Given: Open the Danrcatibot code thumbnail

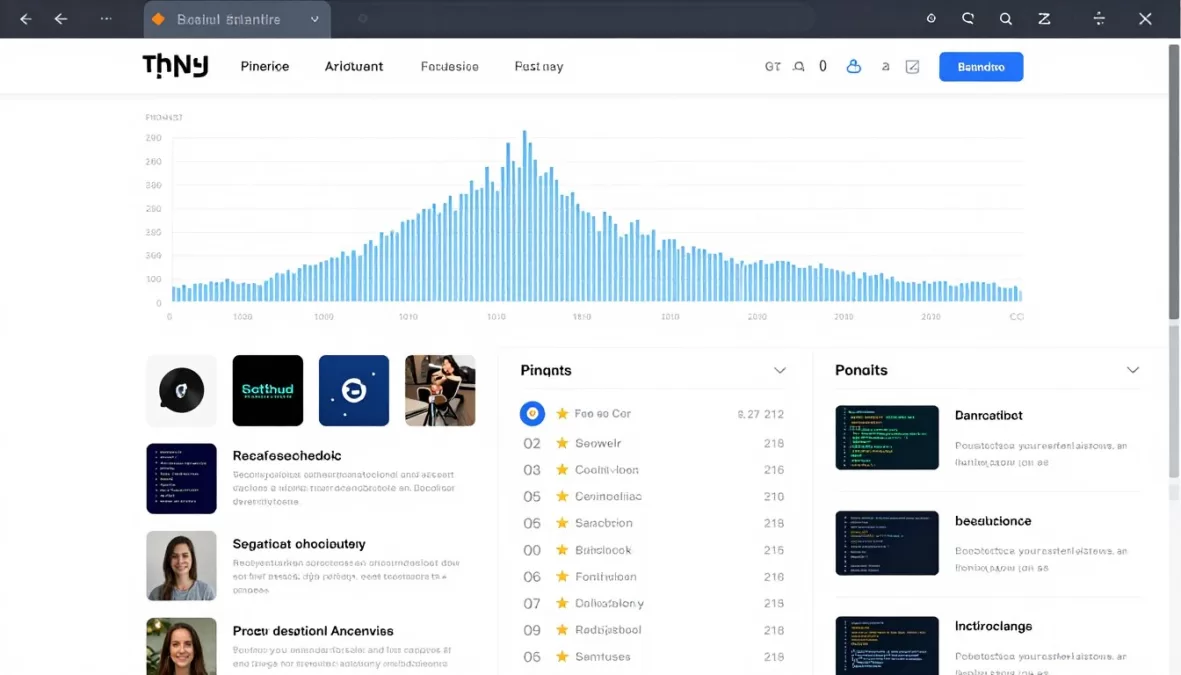Looking at the screenshot, I should [887, 438].
